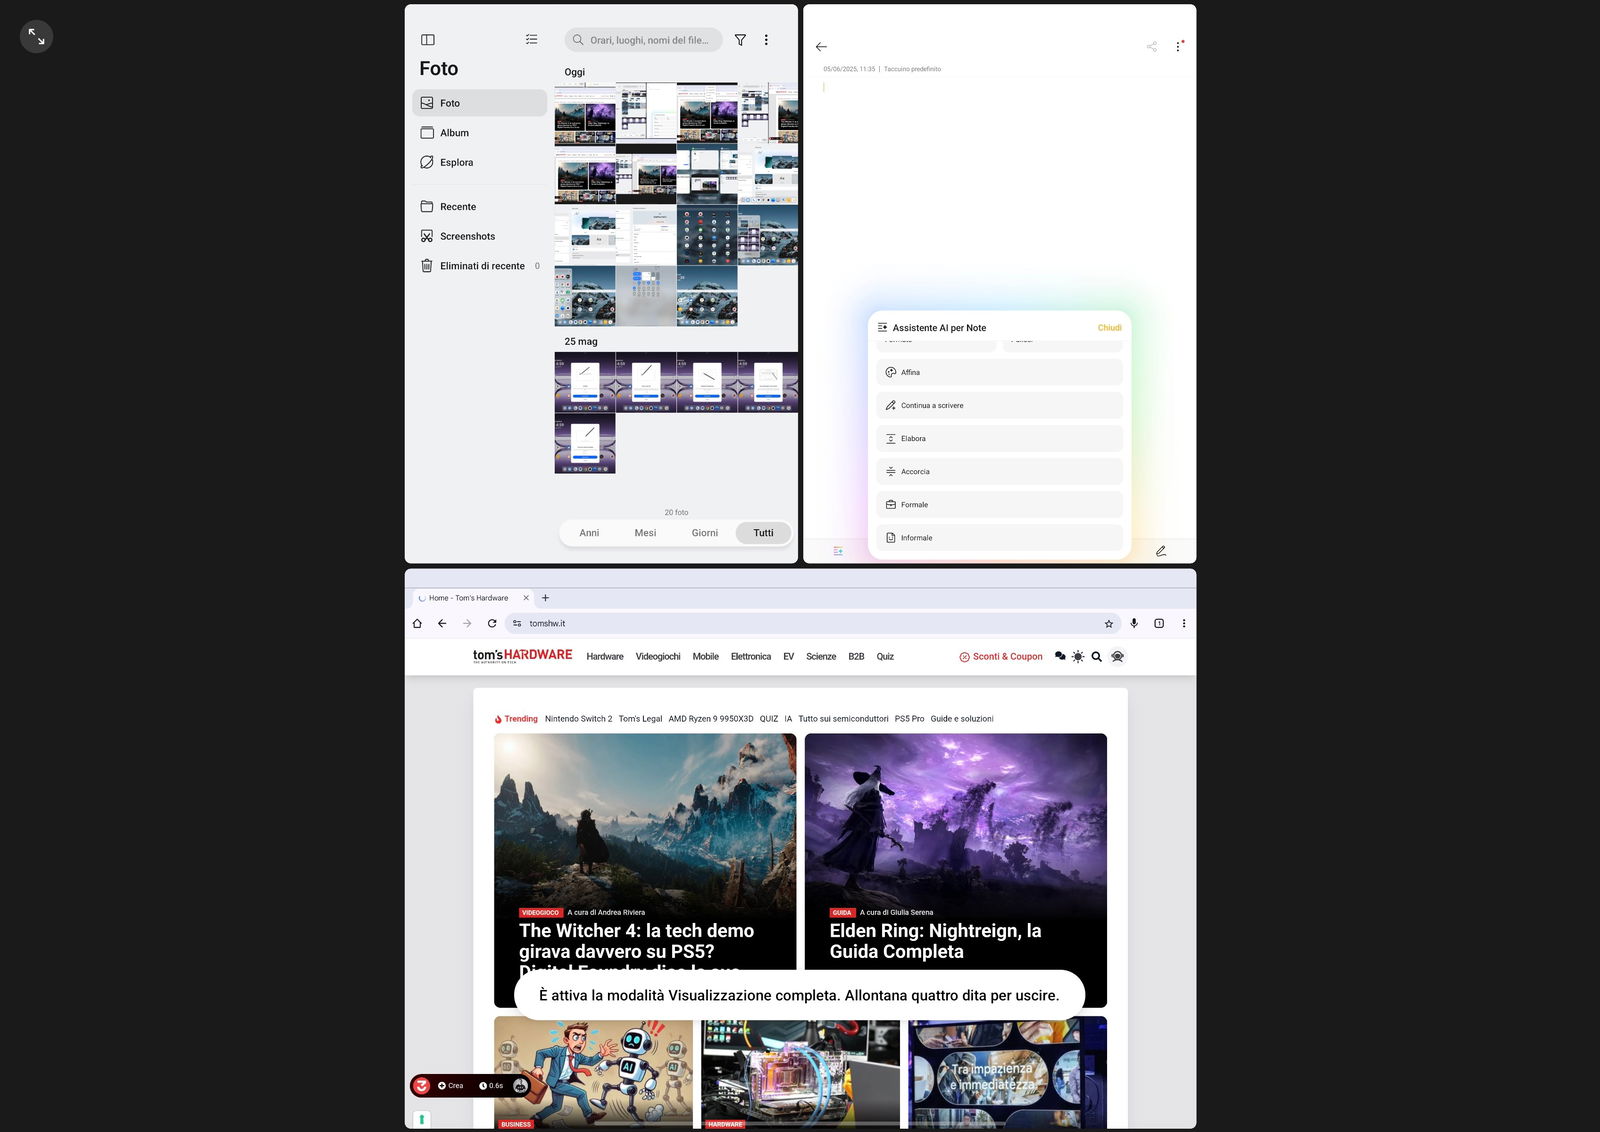Select the Tutti view tab

[x=763, y=533]
